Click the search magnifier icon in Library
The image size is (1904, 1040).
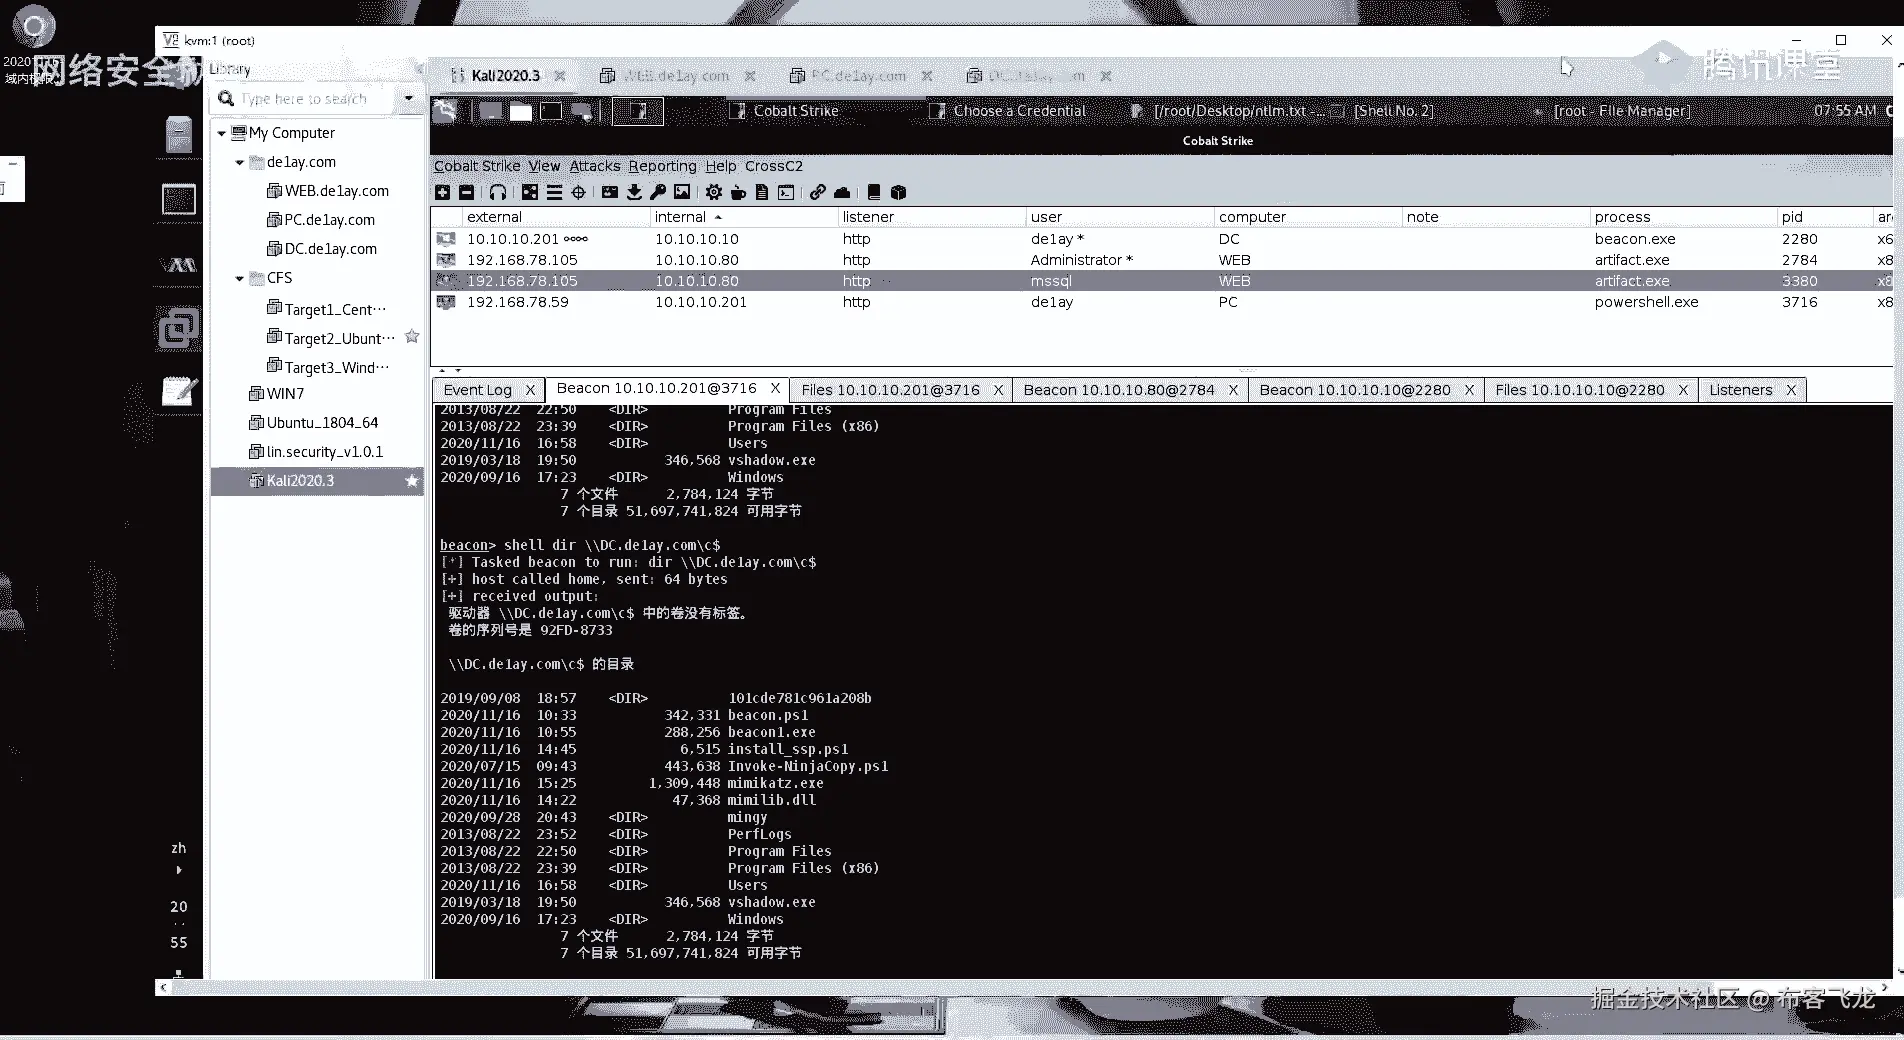(x=226, y=98)
